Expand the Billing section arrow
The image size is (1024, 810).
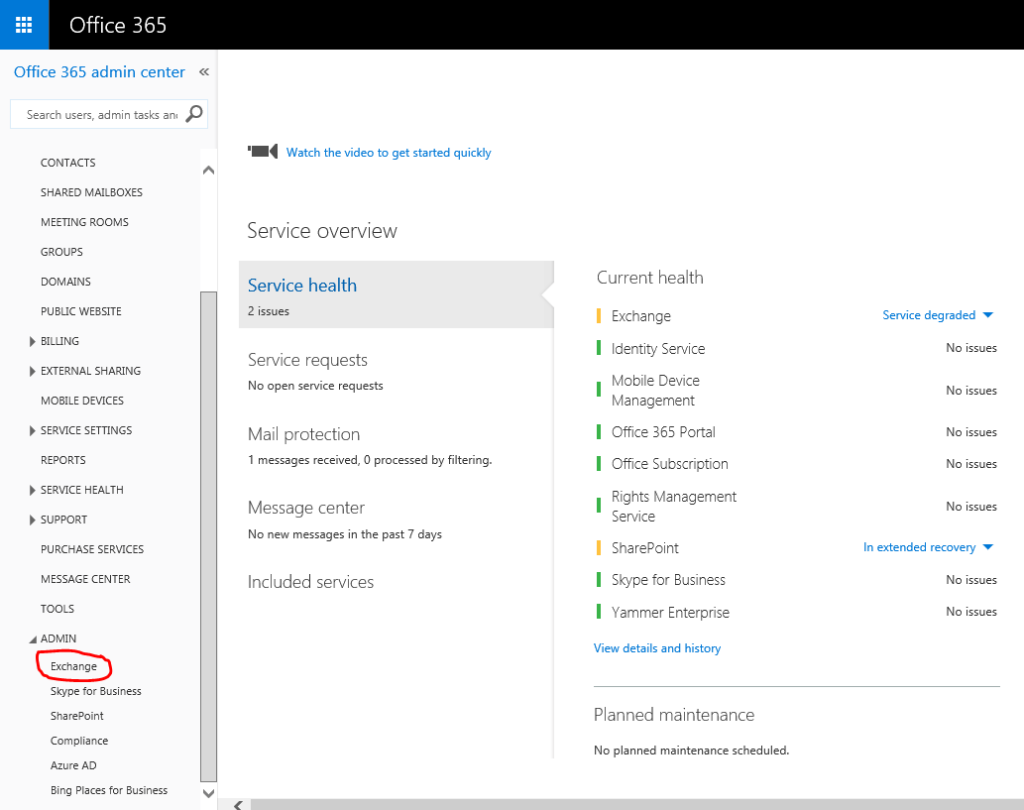(x=32, y=341)
